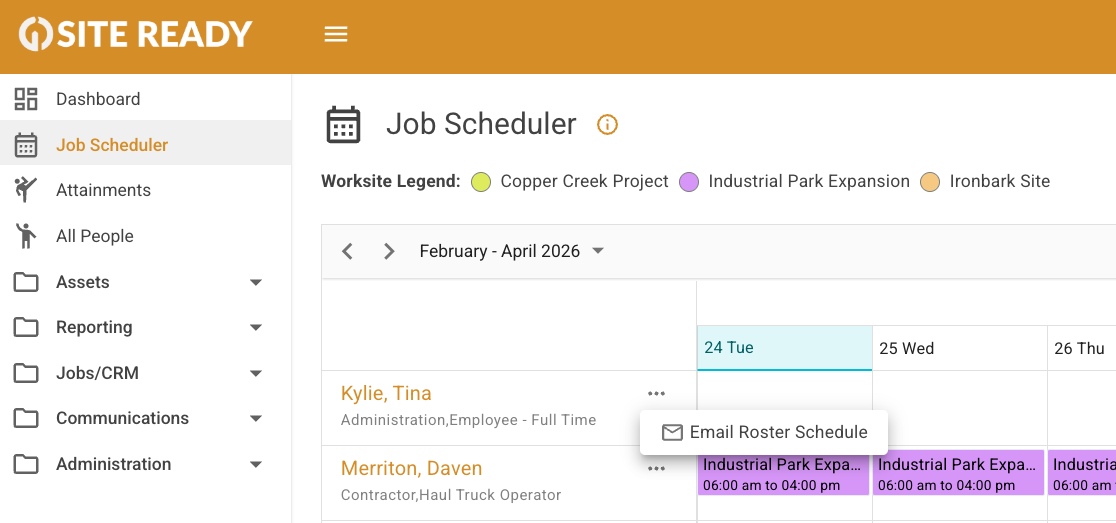Click the Job Scheduler calendar sidebar icon
1116x523 pixels.
click(26, 145)
